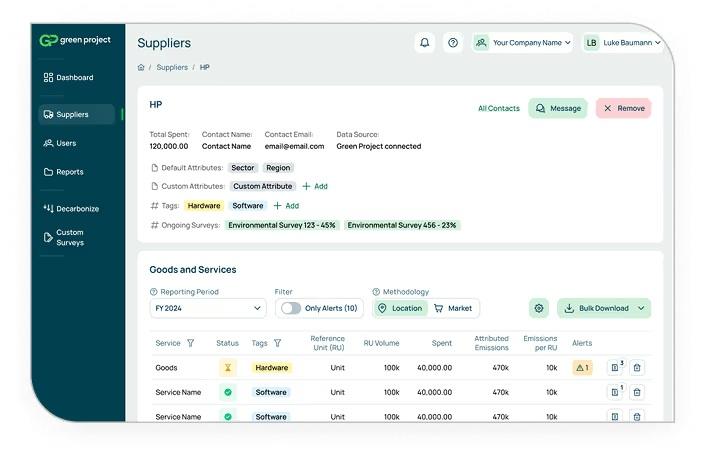
Task: Select Location methodology option
Action: (400, 308)
